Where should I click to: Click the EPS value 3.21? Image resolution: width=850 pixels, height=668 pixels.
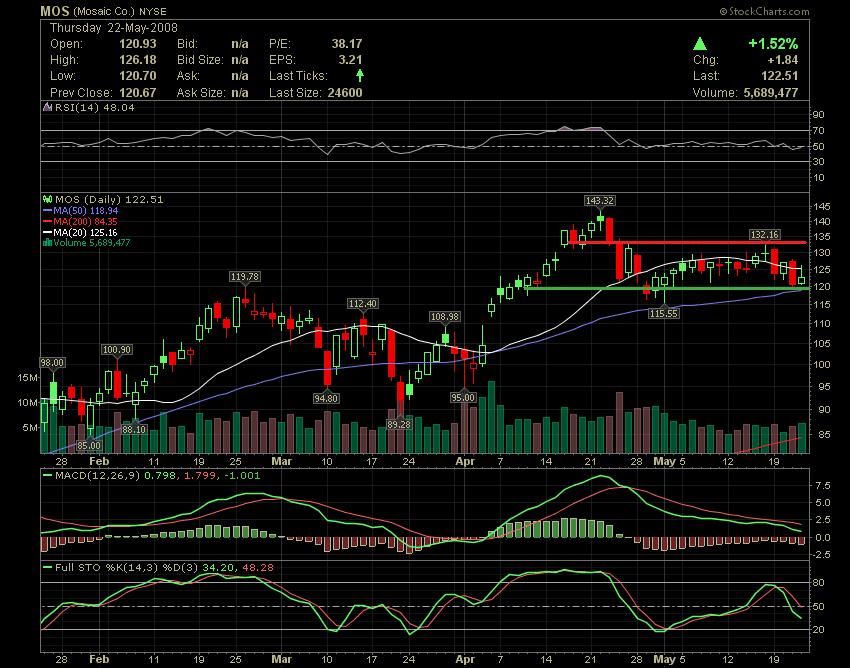pos(351,60)
